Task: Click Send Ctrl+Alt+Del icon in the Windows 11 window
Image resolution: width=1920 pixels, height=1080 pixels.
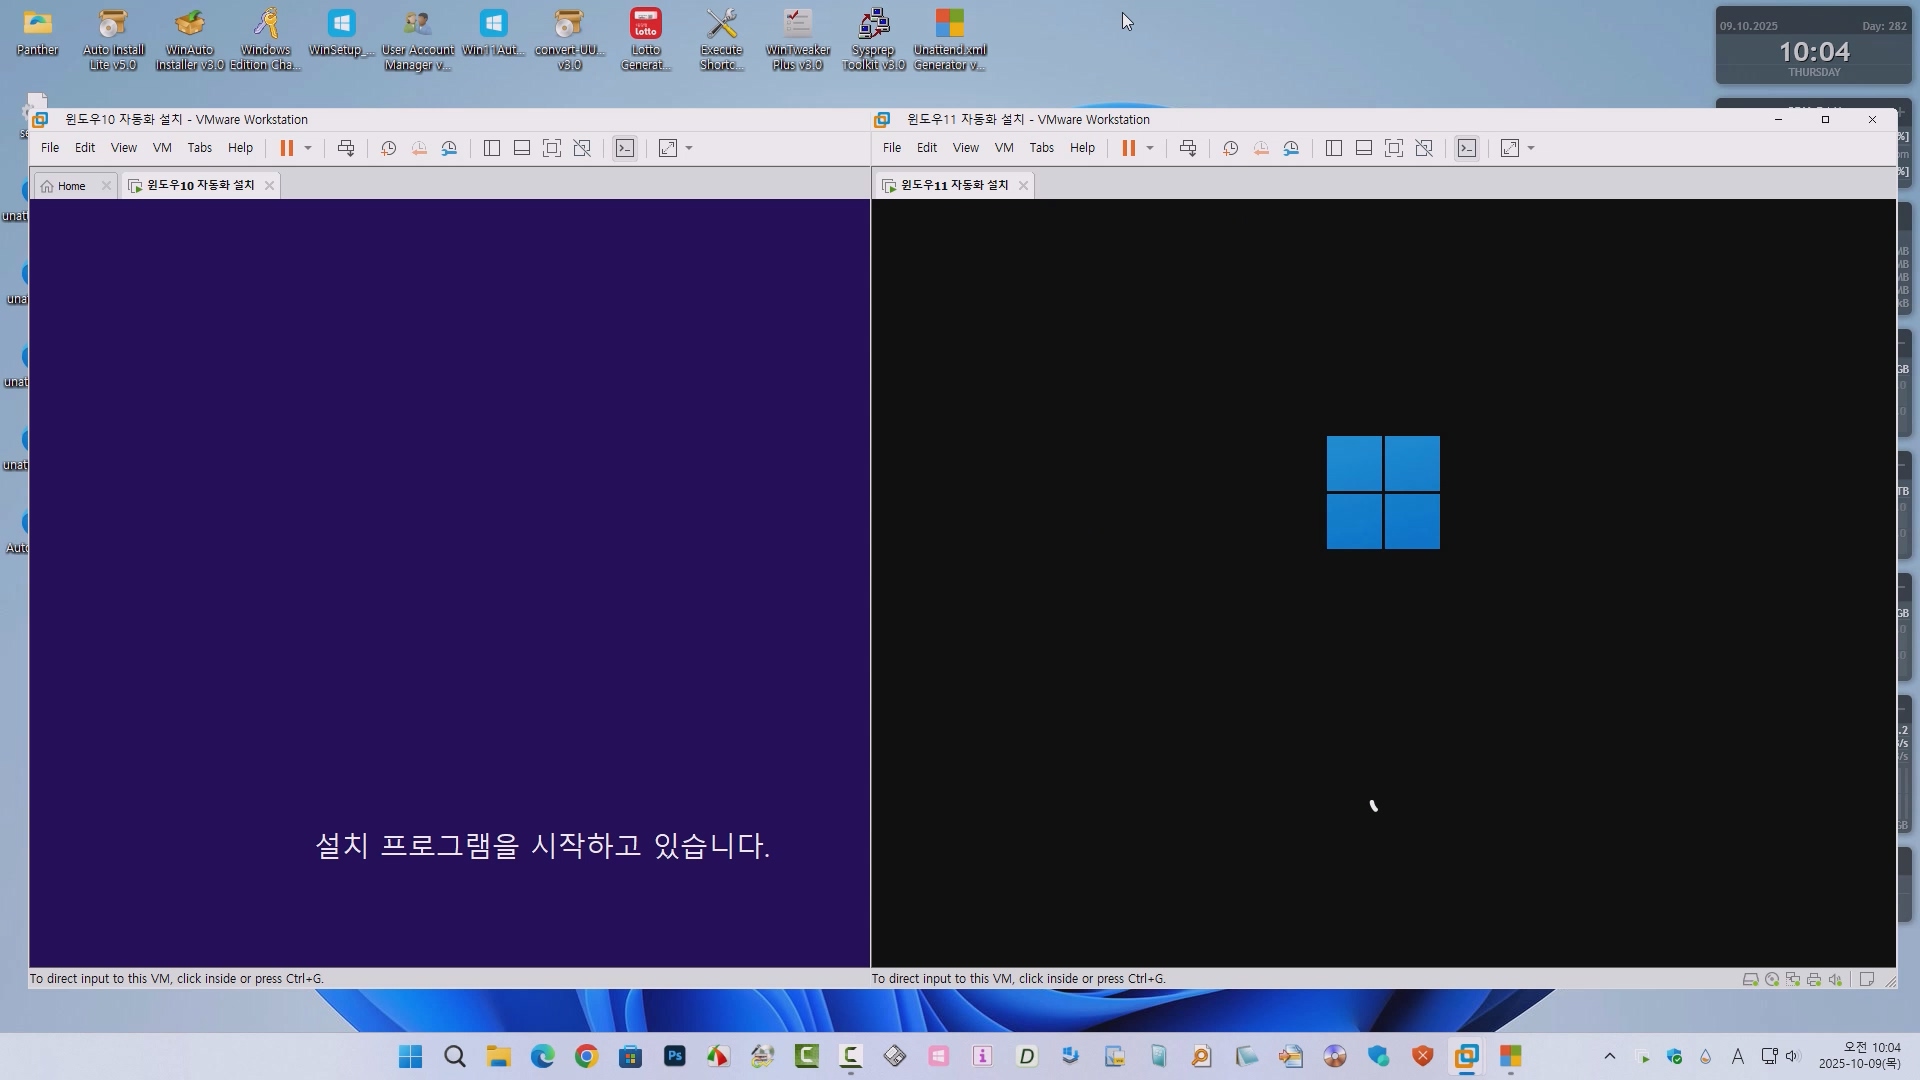Action: [1188, 148]
